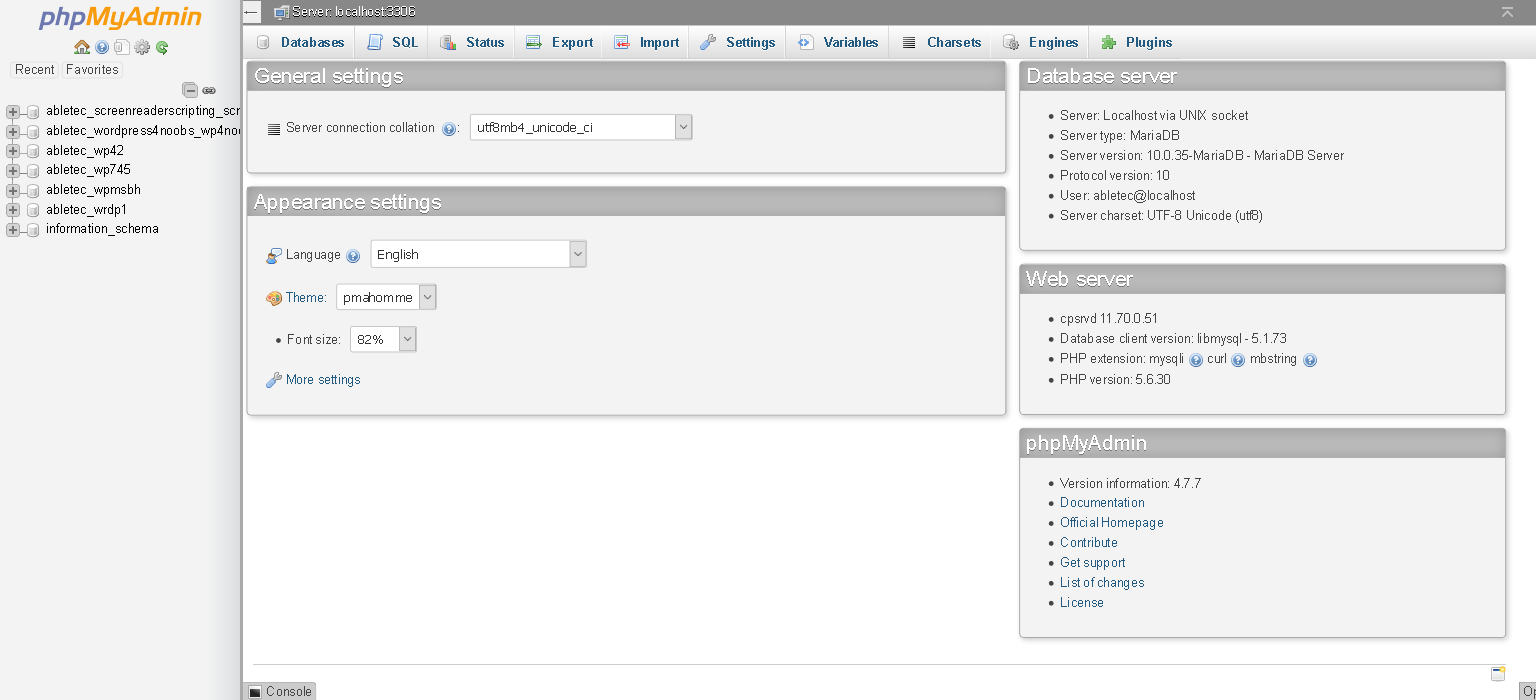The image size is (1536, 700).
Task: Open the Console panel at the bottom
Action: point(280,691)
